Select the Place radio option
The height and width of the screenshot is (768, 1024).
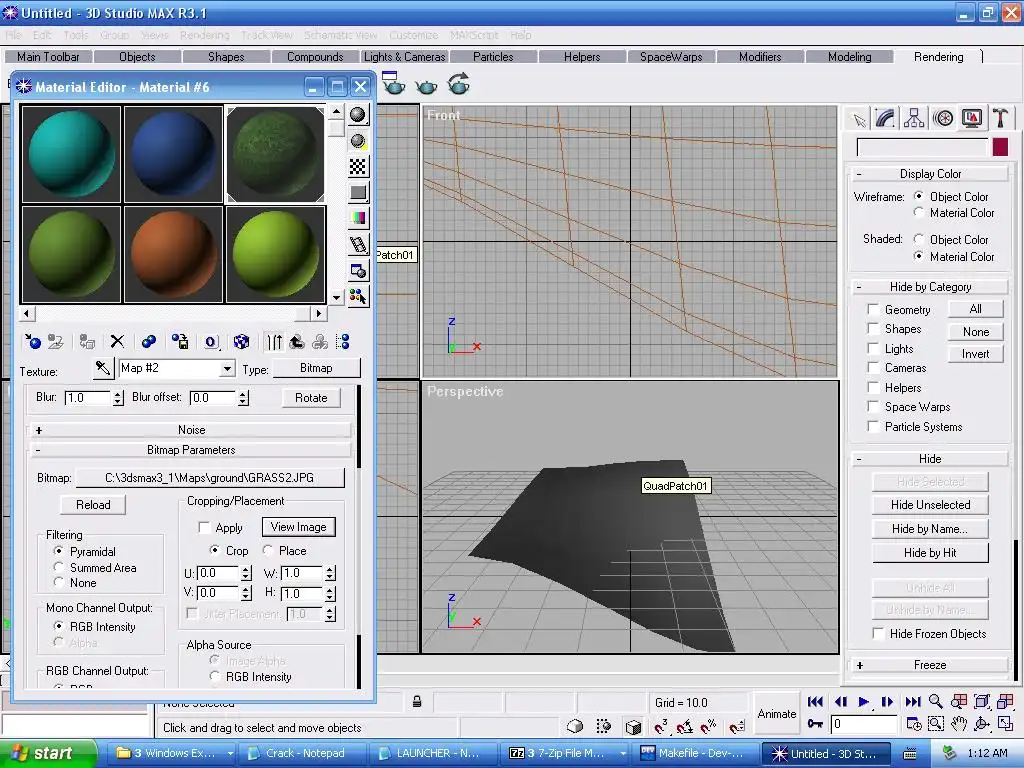tap(268, 550)
